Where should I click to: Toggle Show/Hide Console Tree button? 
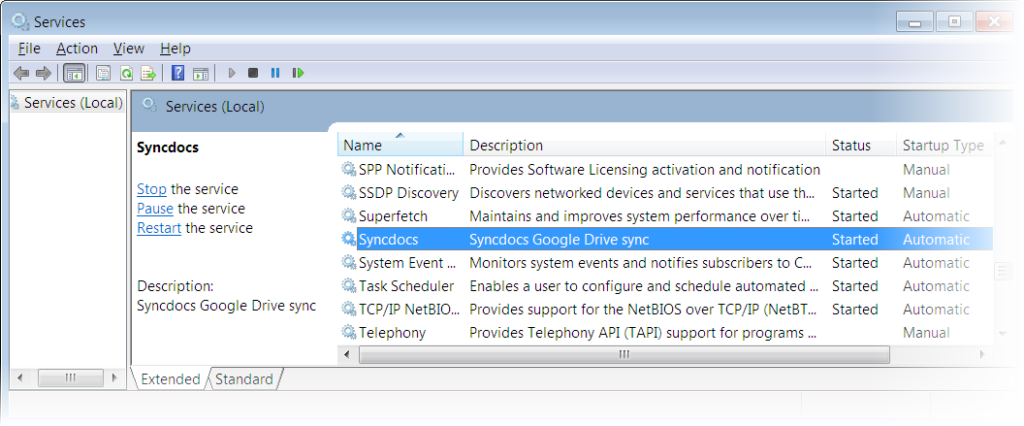pos(73,73)
